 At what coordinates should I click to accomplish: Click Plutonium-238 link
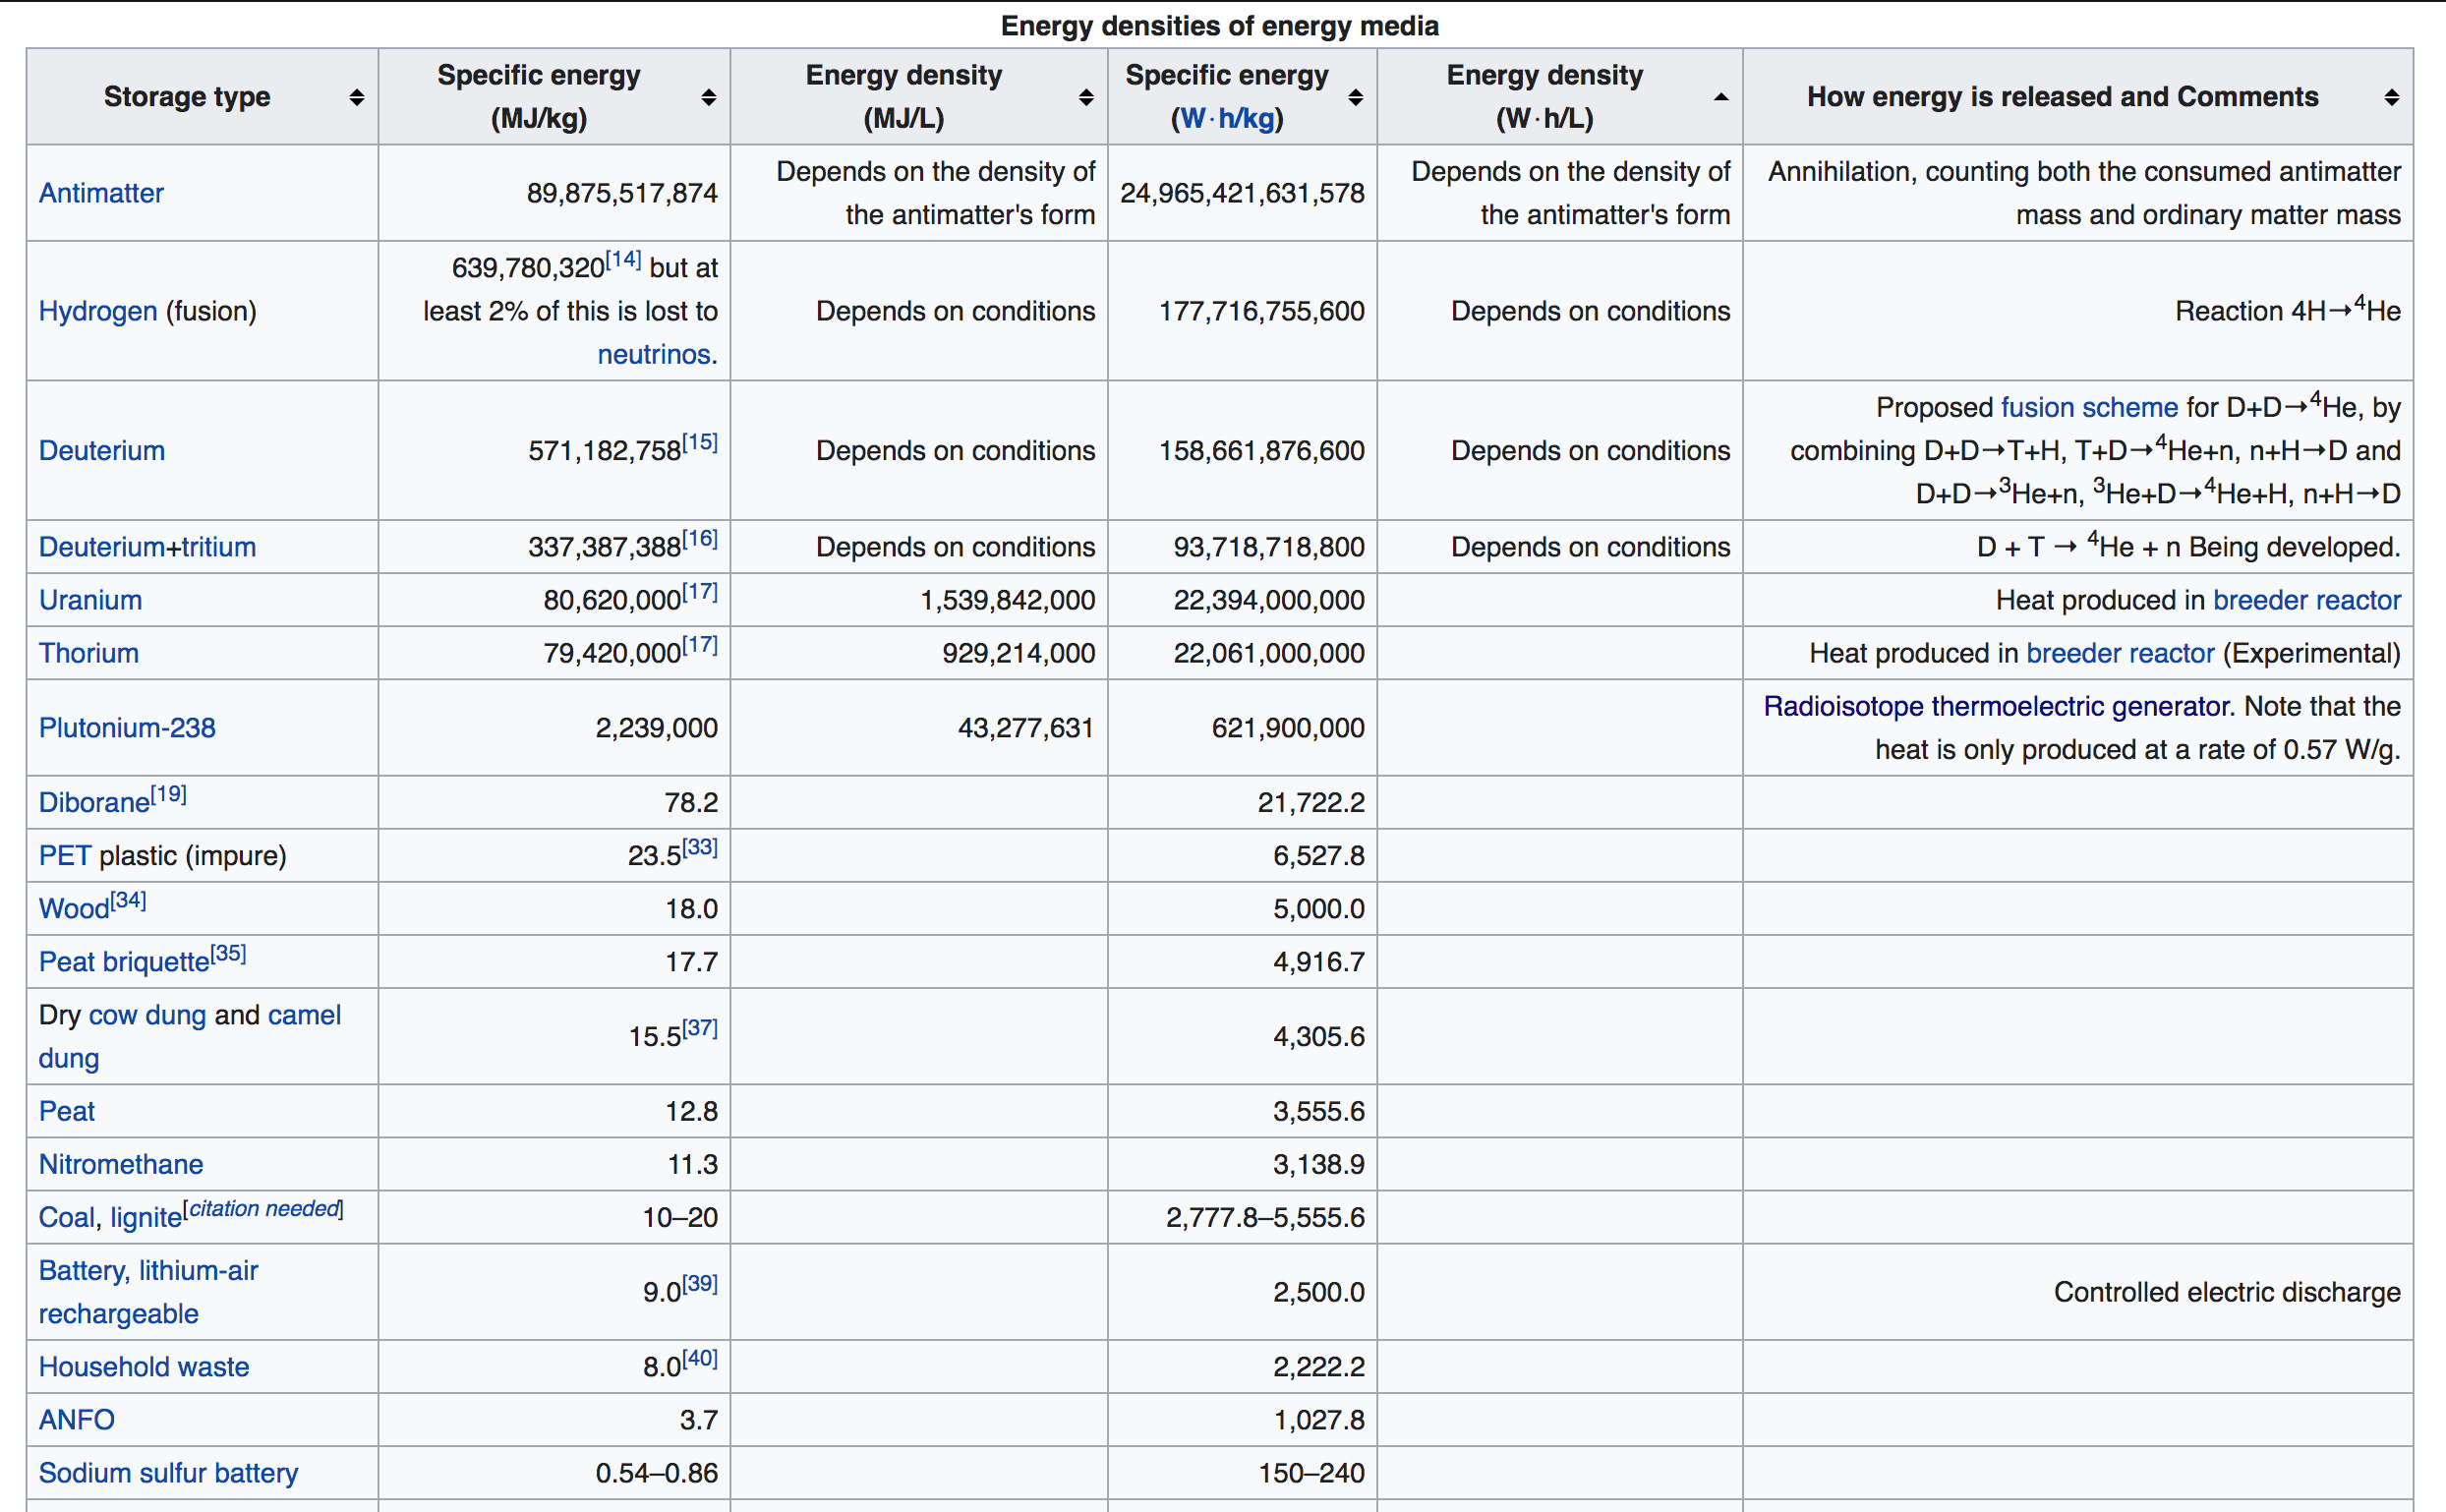tap(127, 728)
